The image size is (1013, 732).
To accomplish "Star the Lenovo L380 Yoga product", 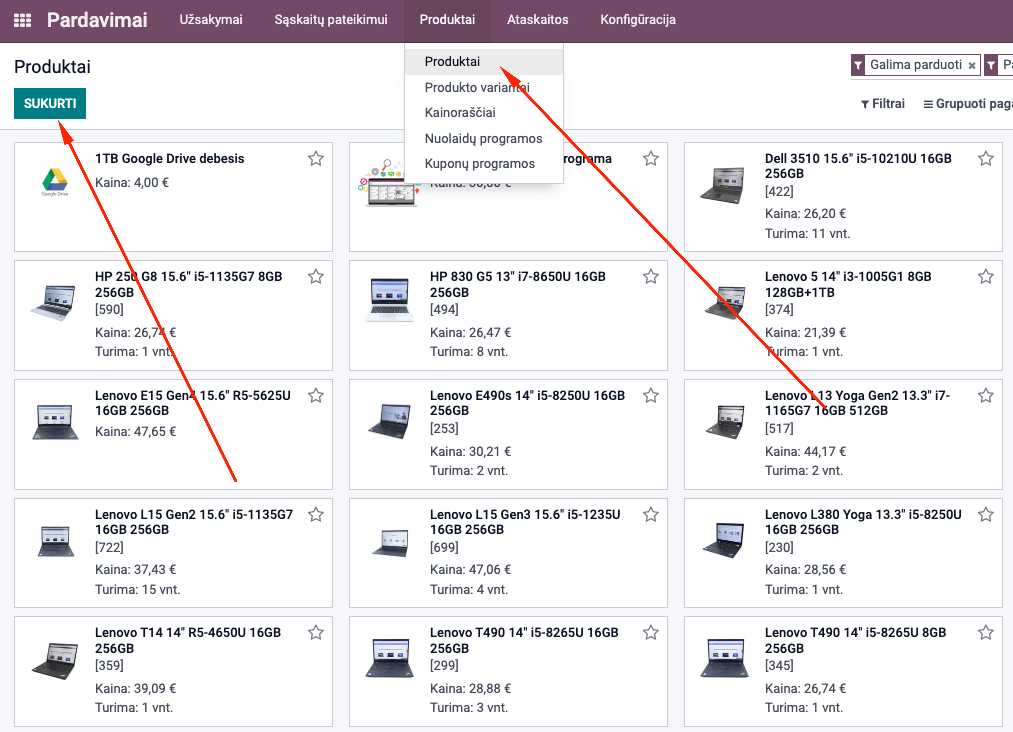I will coord(985,514).
